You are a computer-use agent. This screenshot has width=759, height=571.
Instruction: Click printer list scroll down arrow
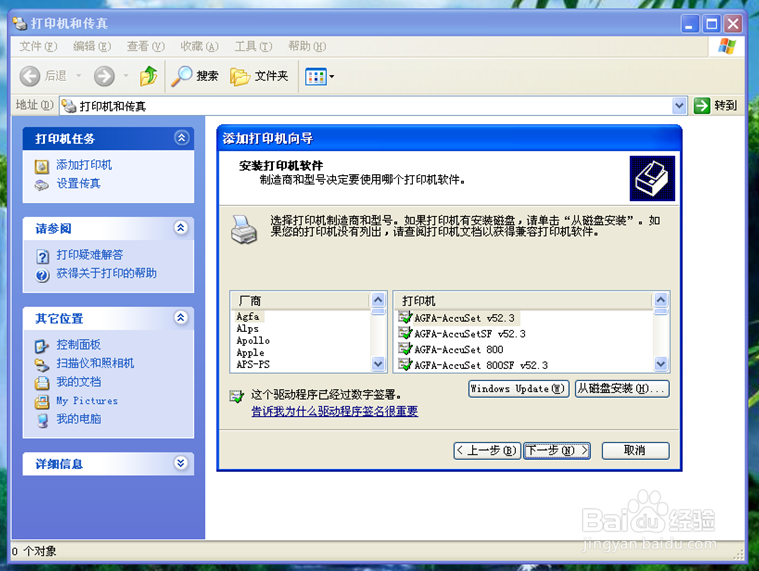point(661,363)
